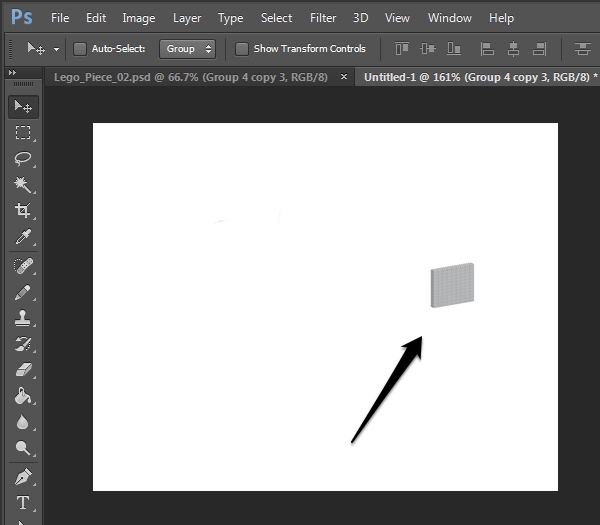Viewport: 600px width, 525px height.
Task: Click the Align right edges icon
Action: (540, 49)
